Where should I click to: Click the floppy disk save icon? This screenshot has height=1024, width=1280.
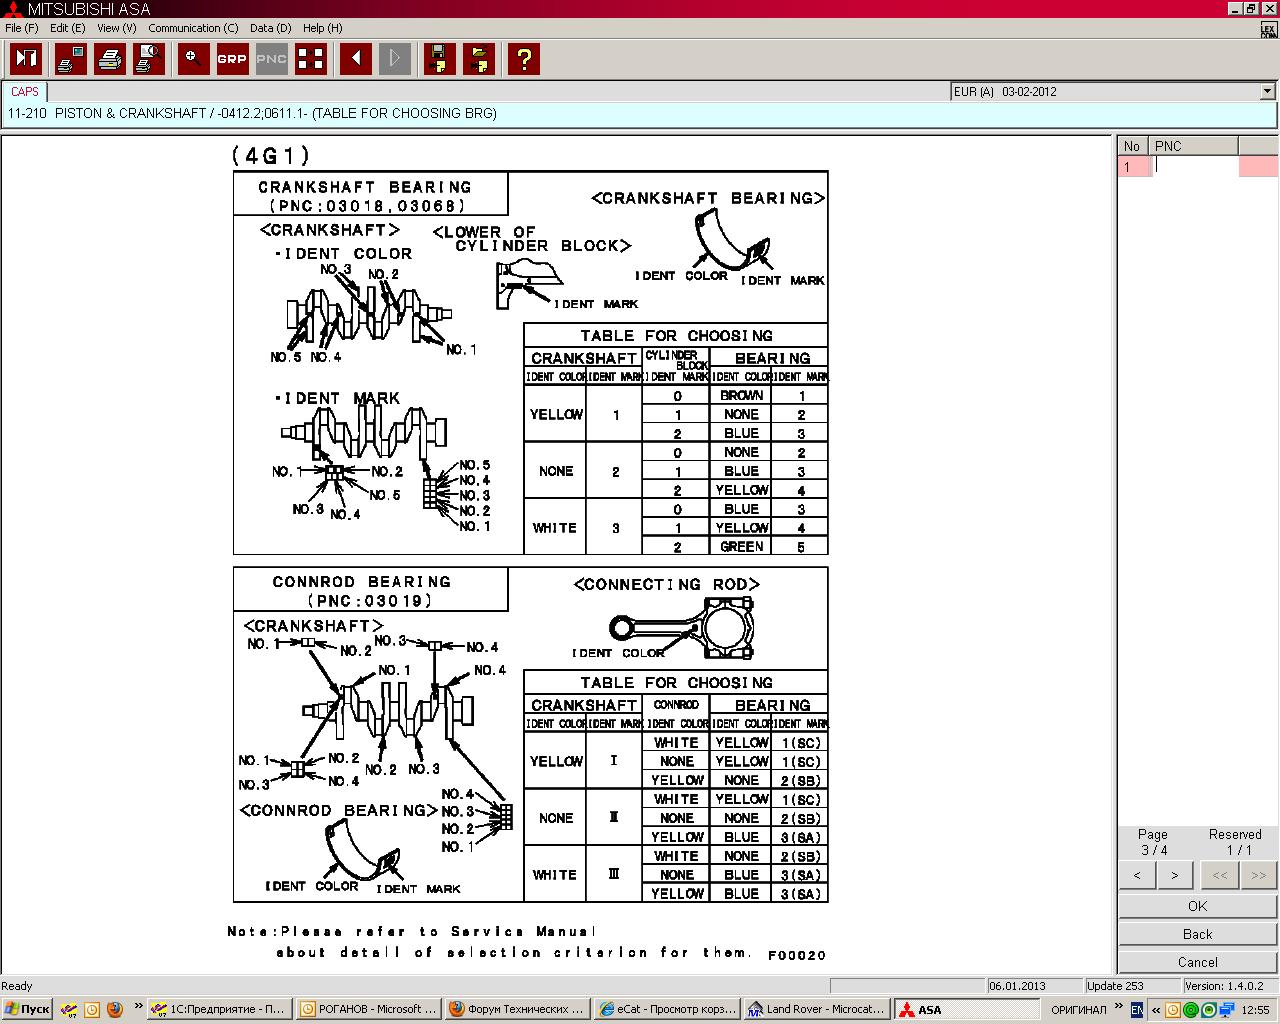pos(439,59)
